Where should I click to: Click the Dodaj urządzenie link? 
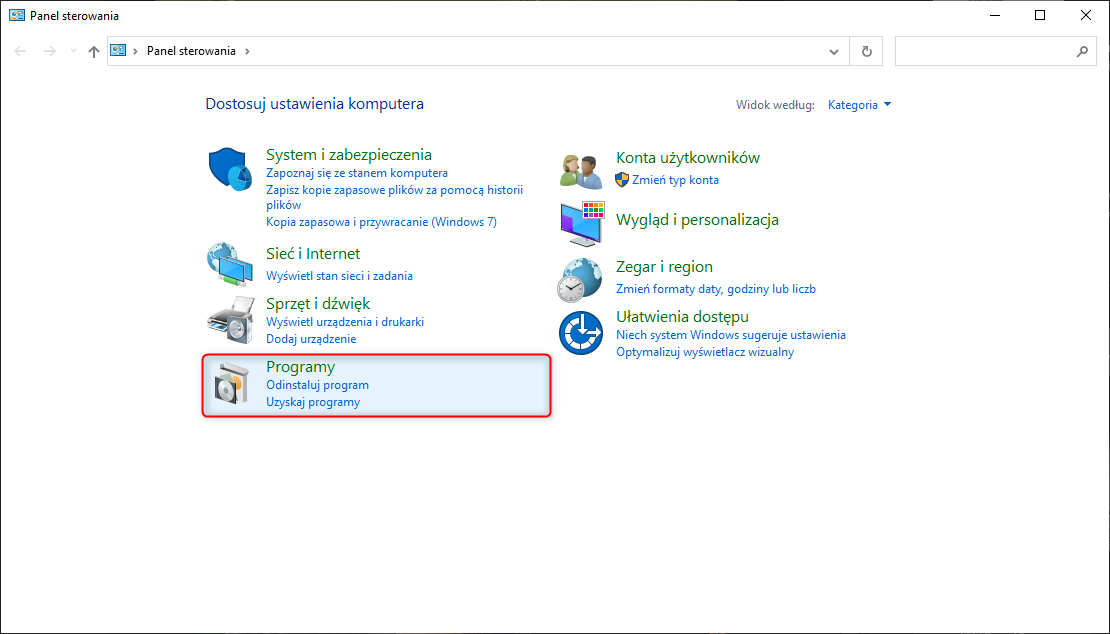311,339
